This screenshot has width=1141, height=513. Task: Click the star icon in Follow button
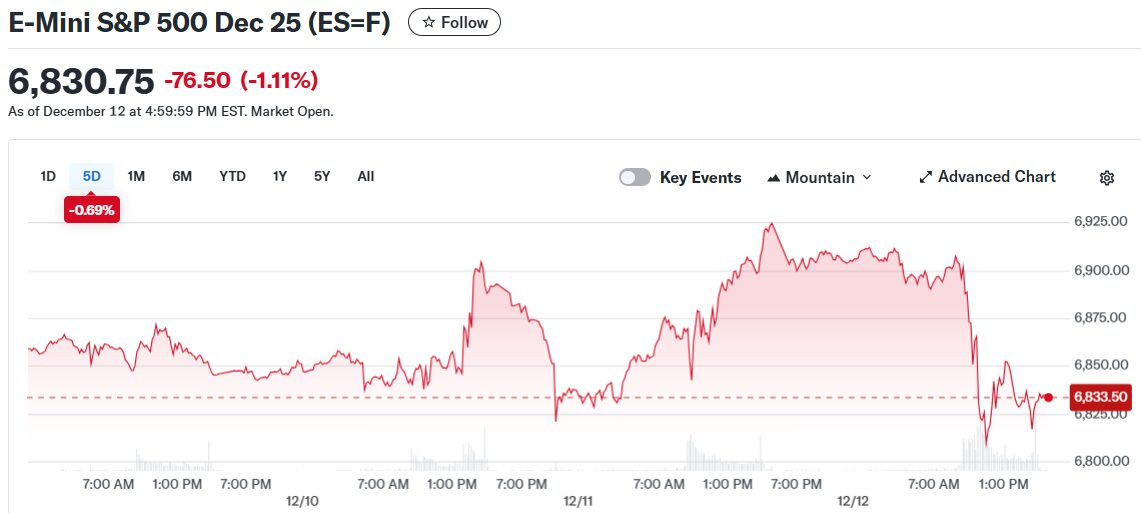[x=429, y=23]
